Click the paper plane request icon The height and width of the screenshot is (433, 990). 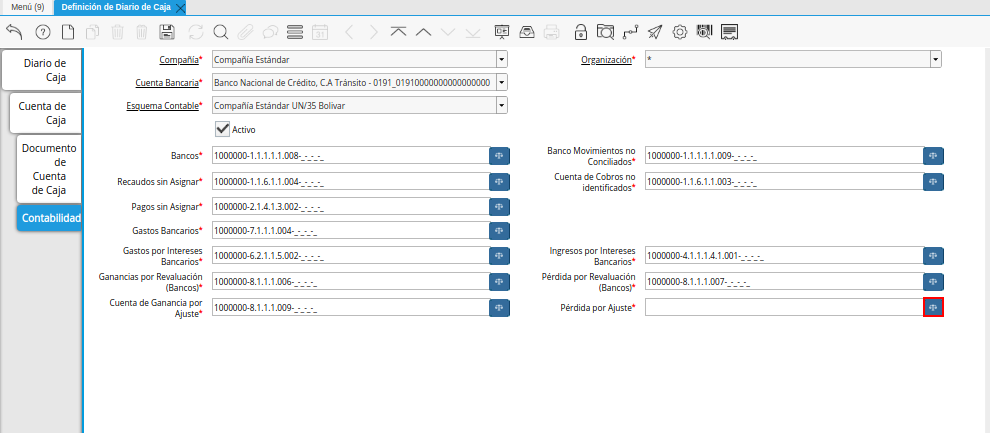coord(655,32)
